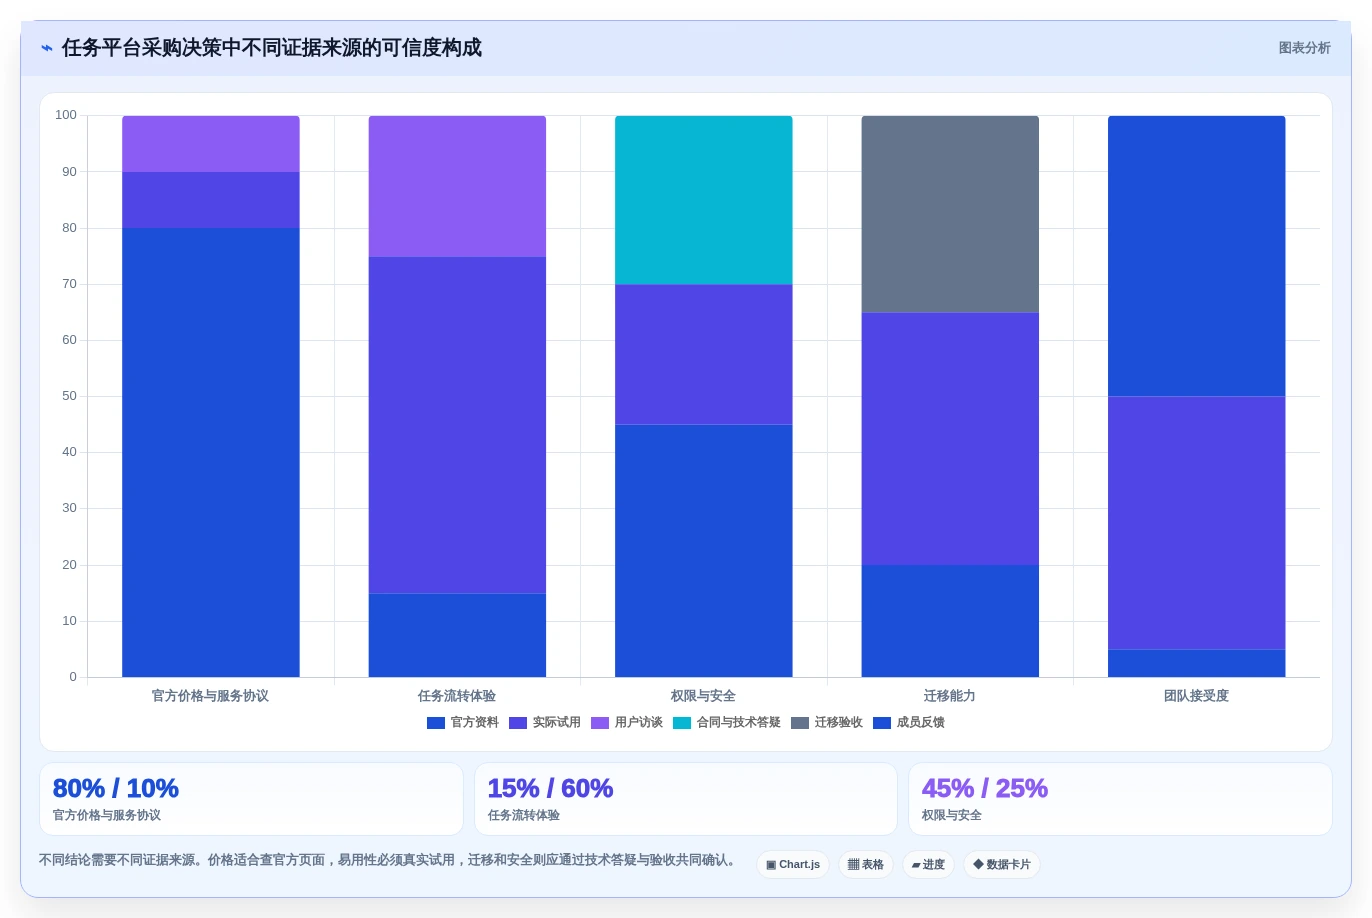Click the x-axis label 团队接受度
Viewport: 1372px width, 918px height.
coord(1197,696)
